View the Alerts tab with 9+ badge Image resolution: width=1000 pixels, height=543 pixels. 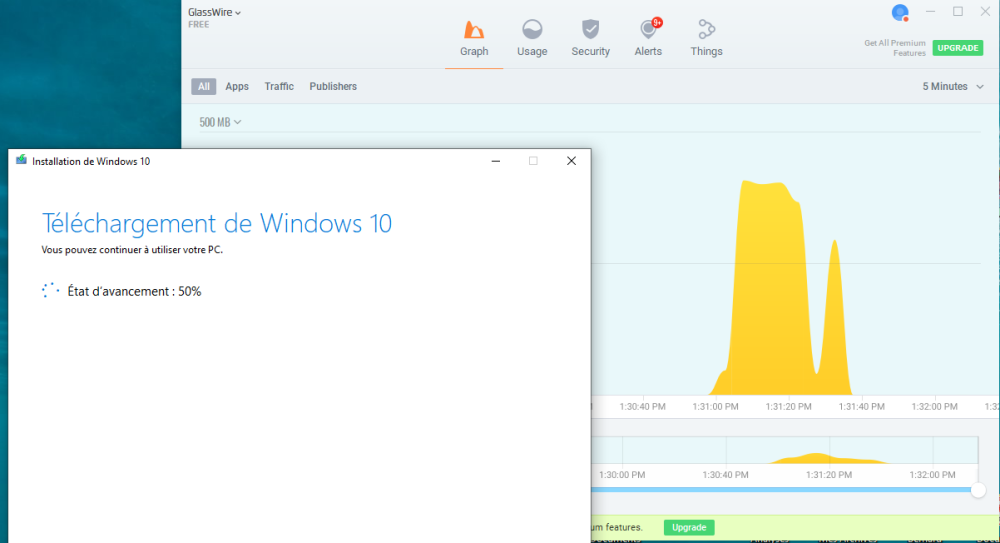click(x=648, y=40)
